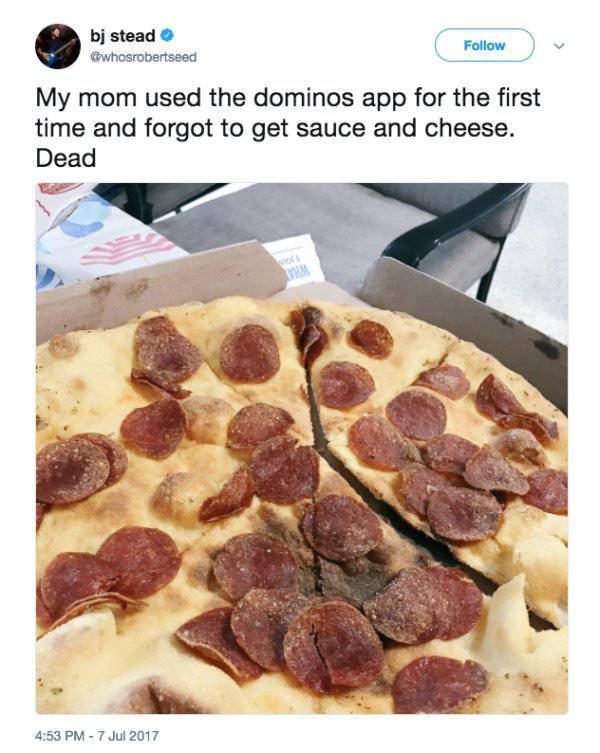Open bj stead's profile avatar
This screenshot has width=600, height=753.
(58, 47)
